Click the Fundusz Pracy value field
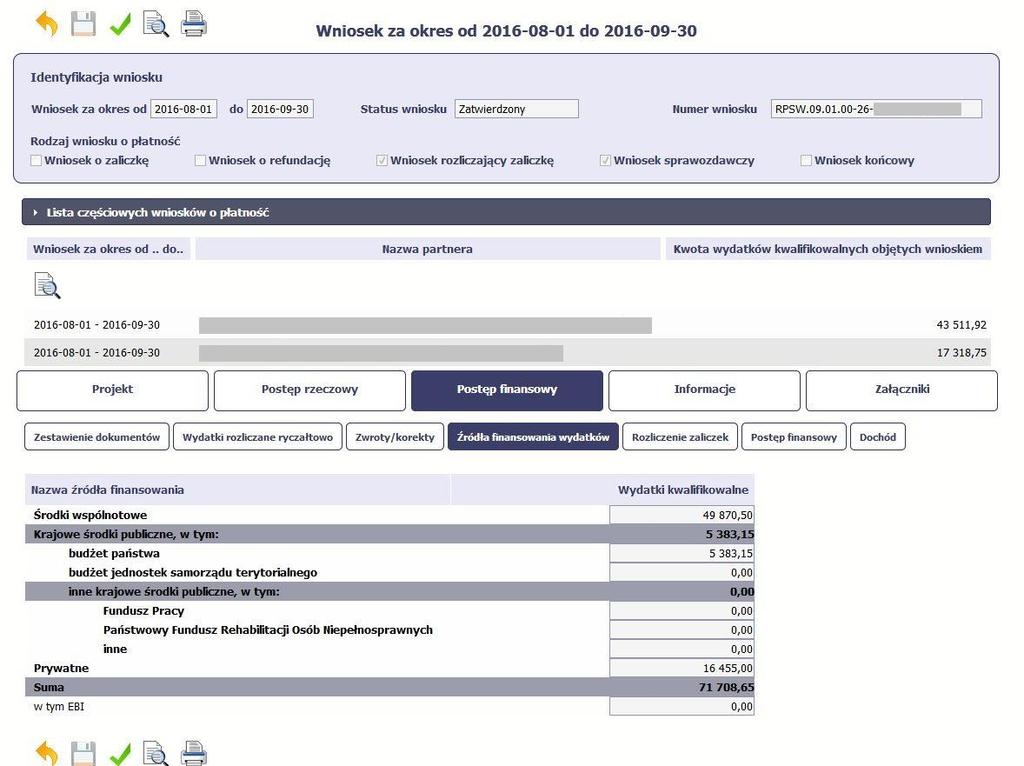This screenshot has width=1024, height=766. click(682, 611)
